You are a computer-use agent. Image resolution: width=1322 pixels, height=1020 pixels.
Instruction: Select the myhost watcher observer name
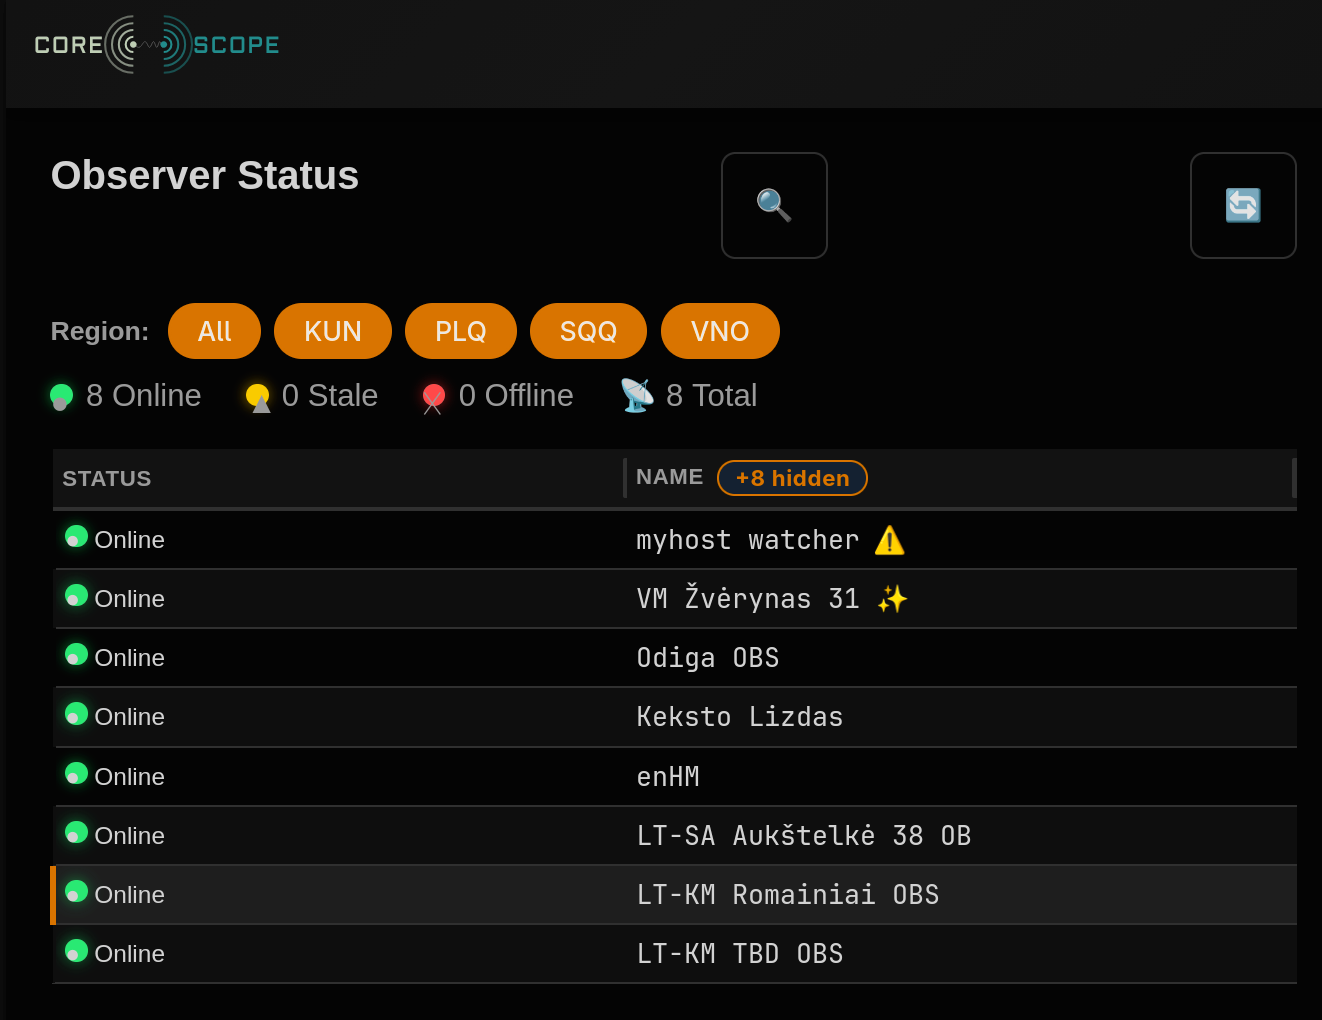click(748, 540)
